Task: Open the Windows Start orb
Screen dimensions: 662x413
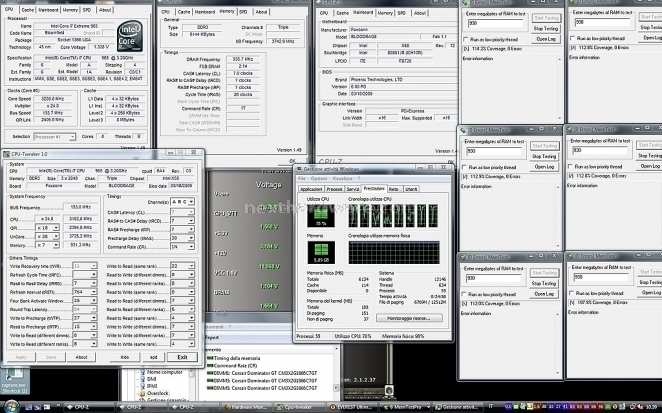Action: coord(11,407)
